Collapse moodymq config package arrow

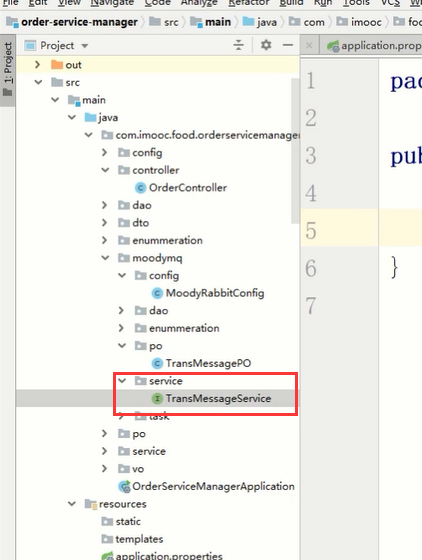pos(122,275)
